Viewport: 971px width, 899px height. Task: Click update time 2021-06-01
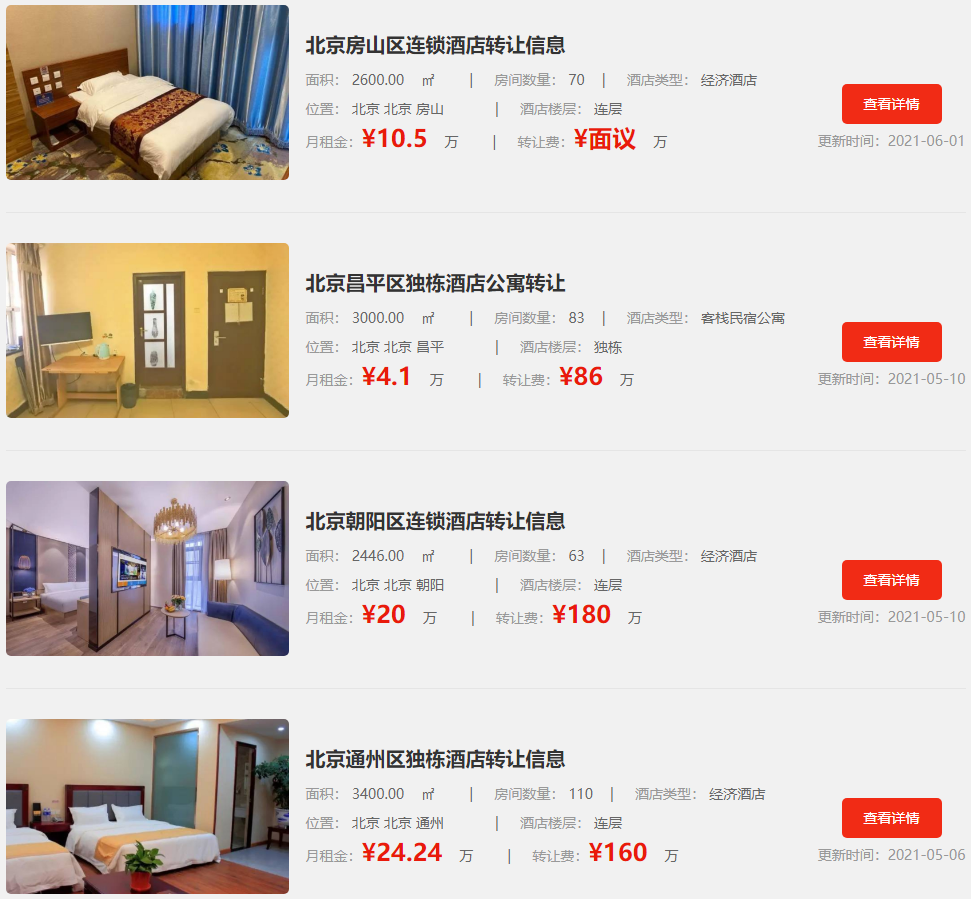pyautogui.click(x=926, y=141)
